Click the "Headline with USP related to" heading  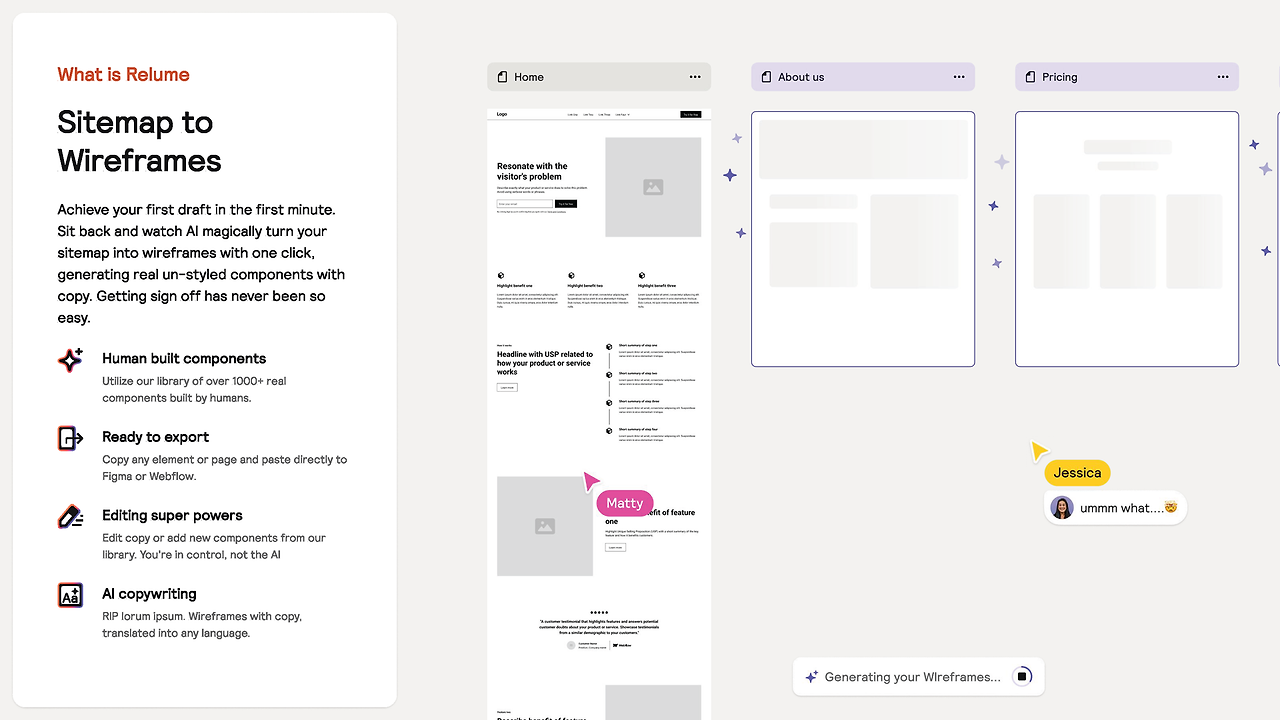tap(545, 363)
